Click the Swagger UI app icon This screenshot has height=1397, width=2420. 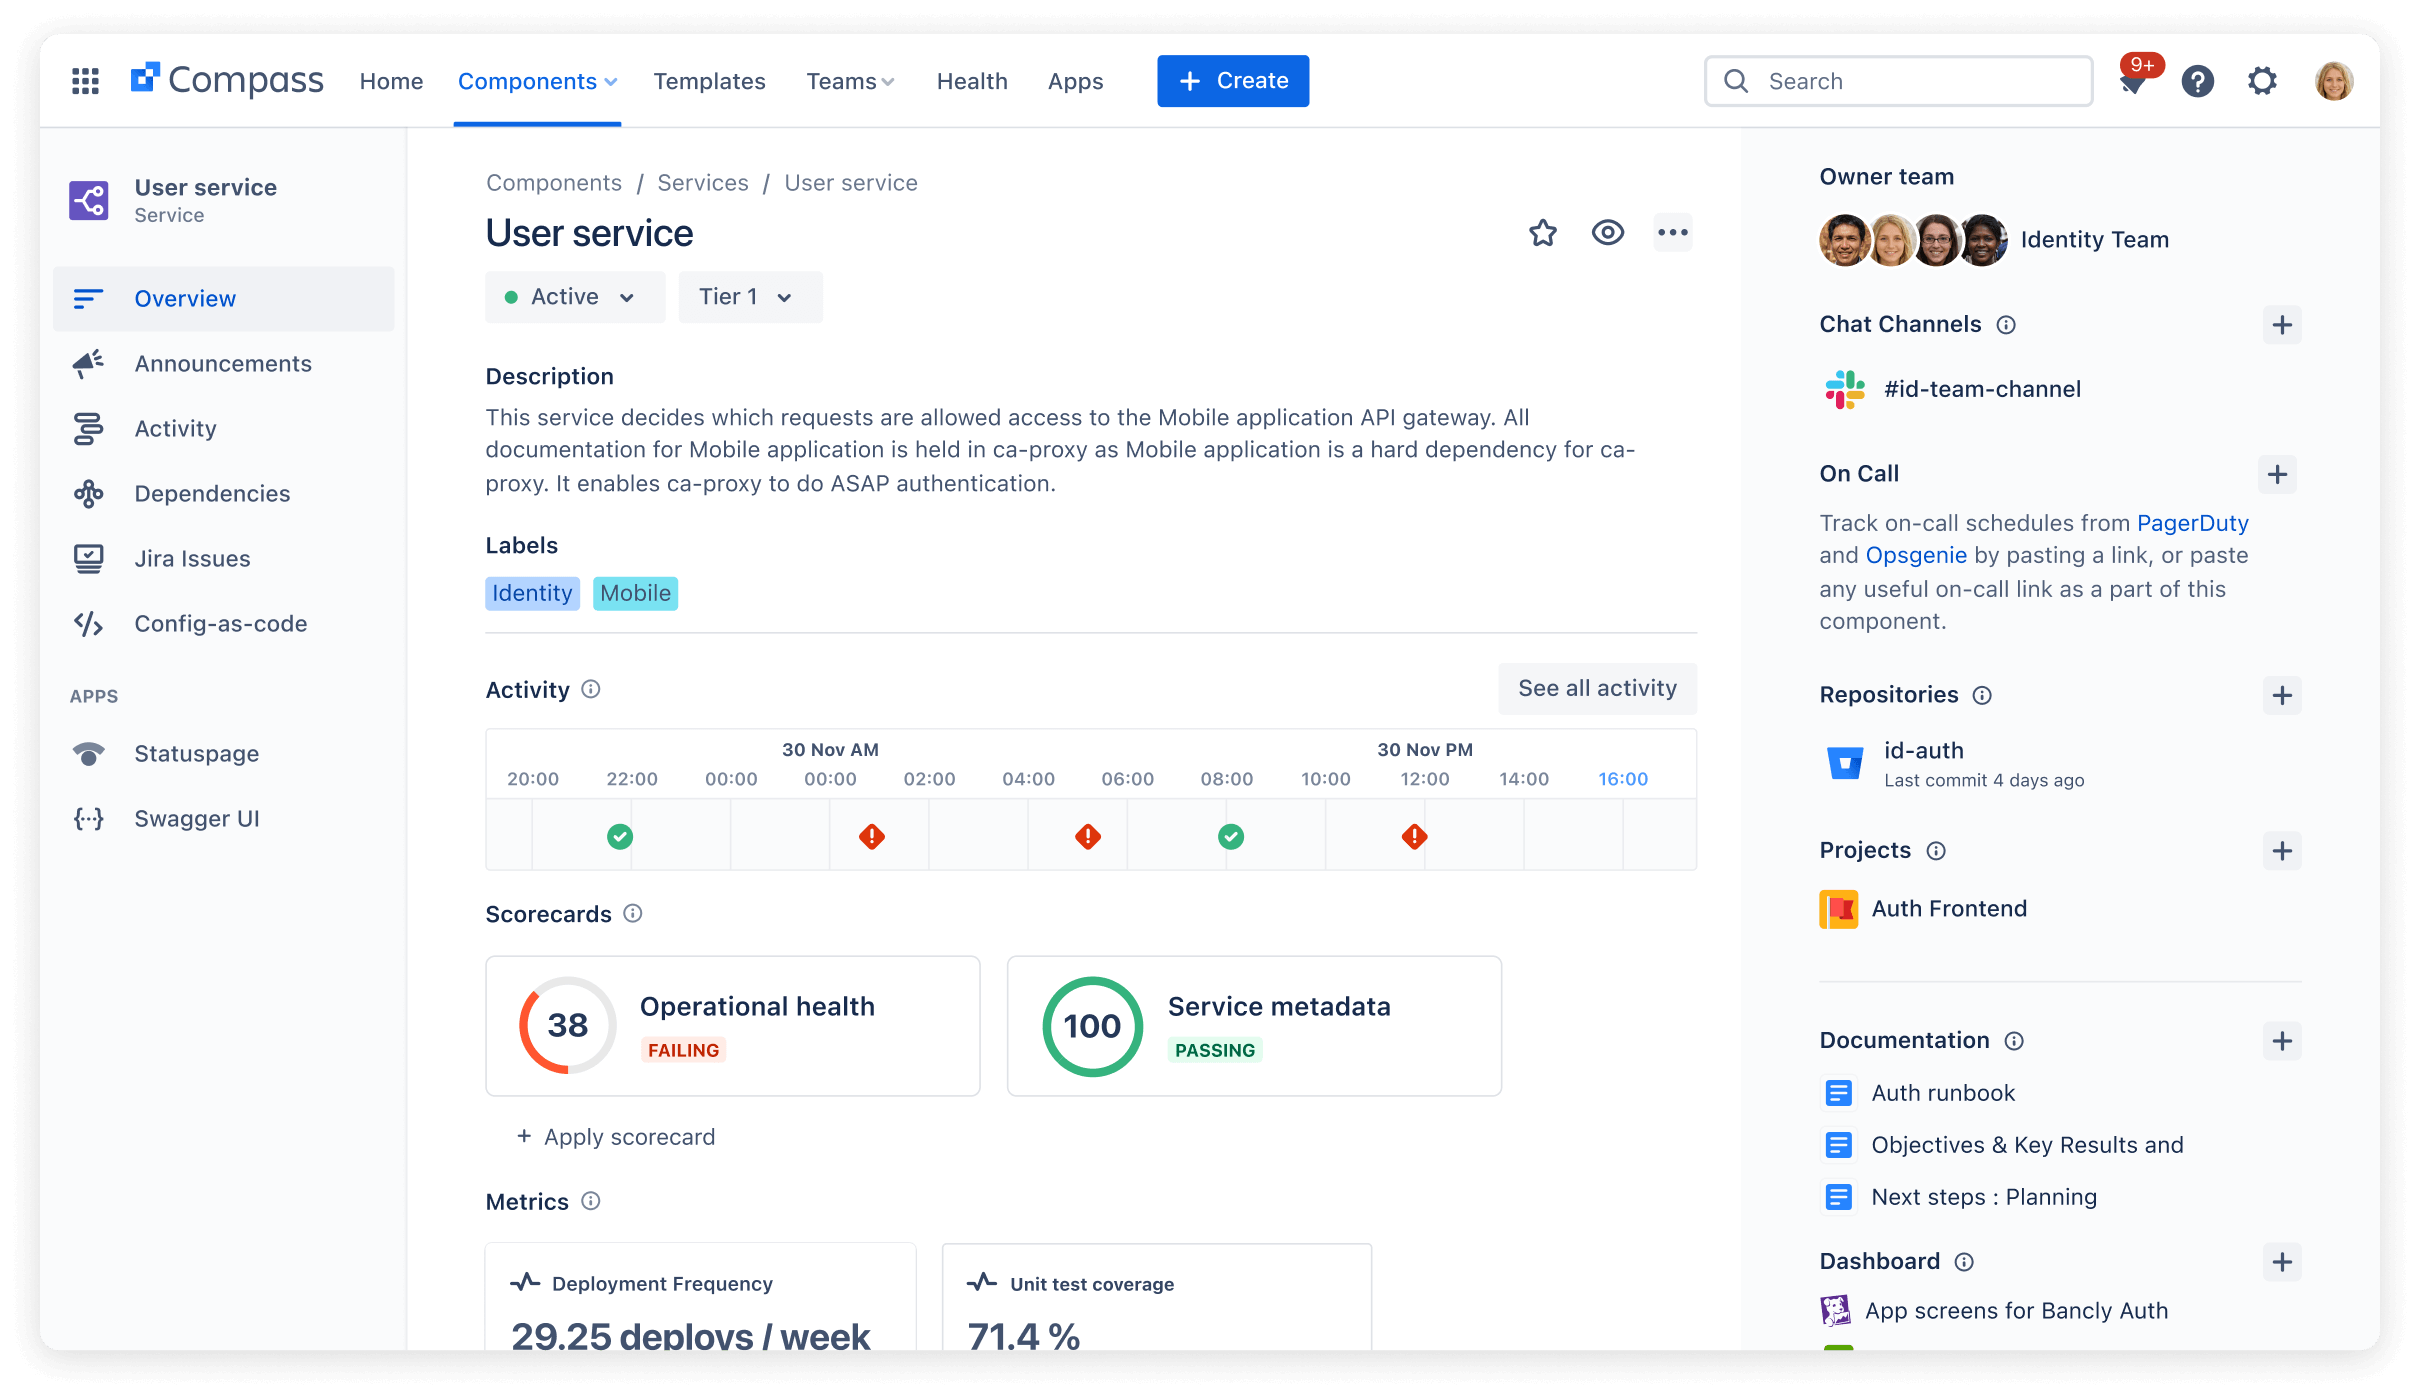click(91, 817)
